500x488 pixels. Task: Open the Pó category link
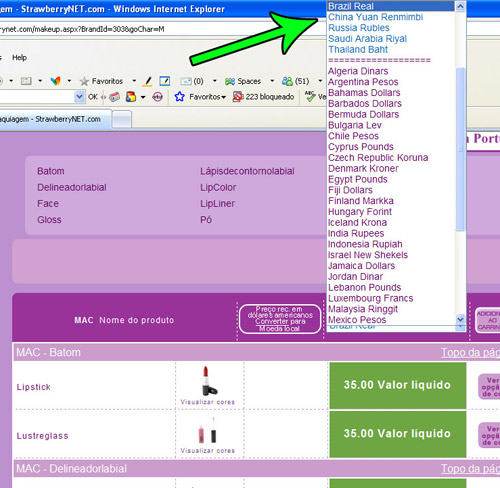point(206,220)
